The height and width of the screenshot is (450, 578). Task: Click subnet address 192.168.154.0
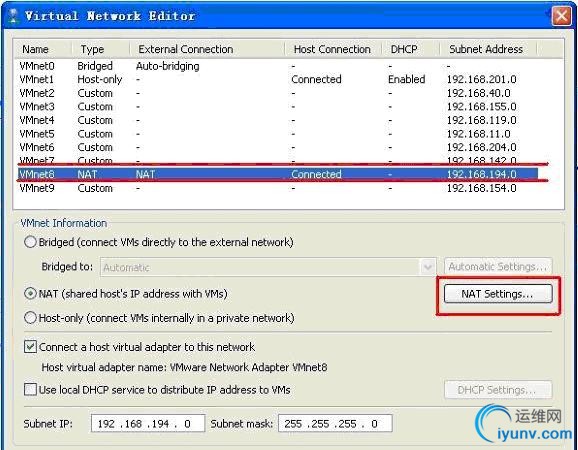coord(481,188)
